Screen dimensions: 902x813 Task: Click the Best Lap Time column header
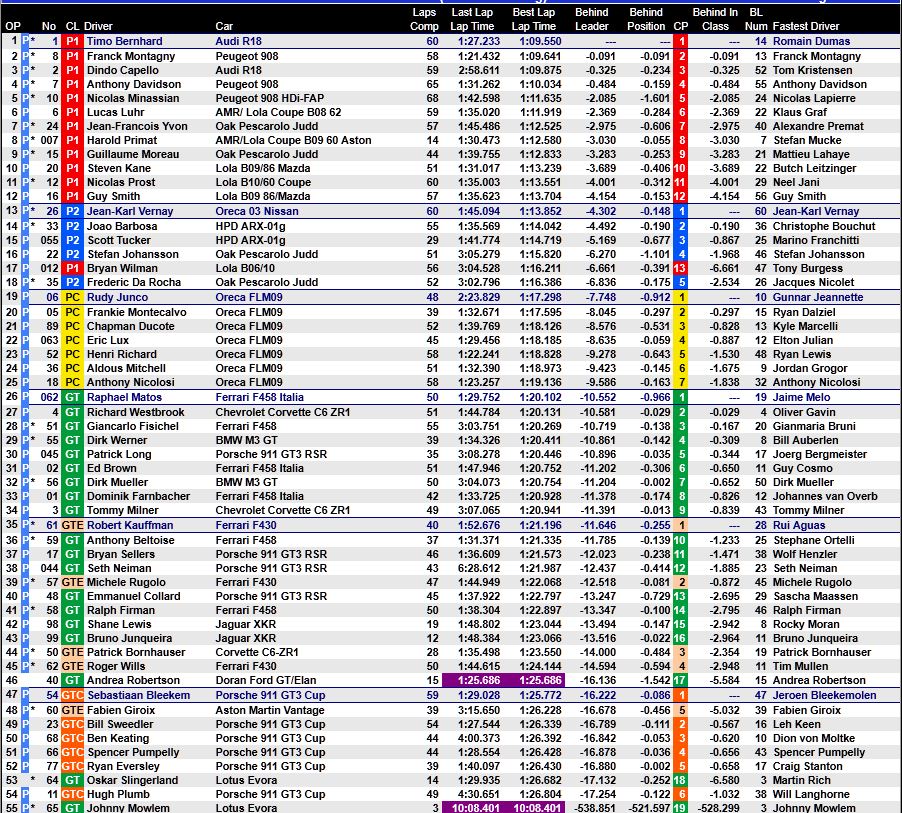point(533,19)
